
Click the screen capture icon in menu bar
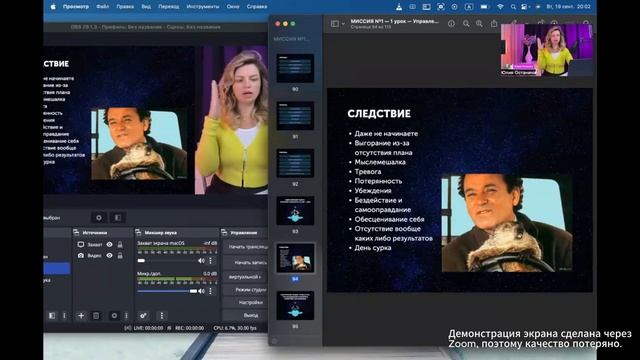click(441, 7)
